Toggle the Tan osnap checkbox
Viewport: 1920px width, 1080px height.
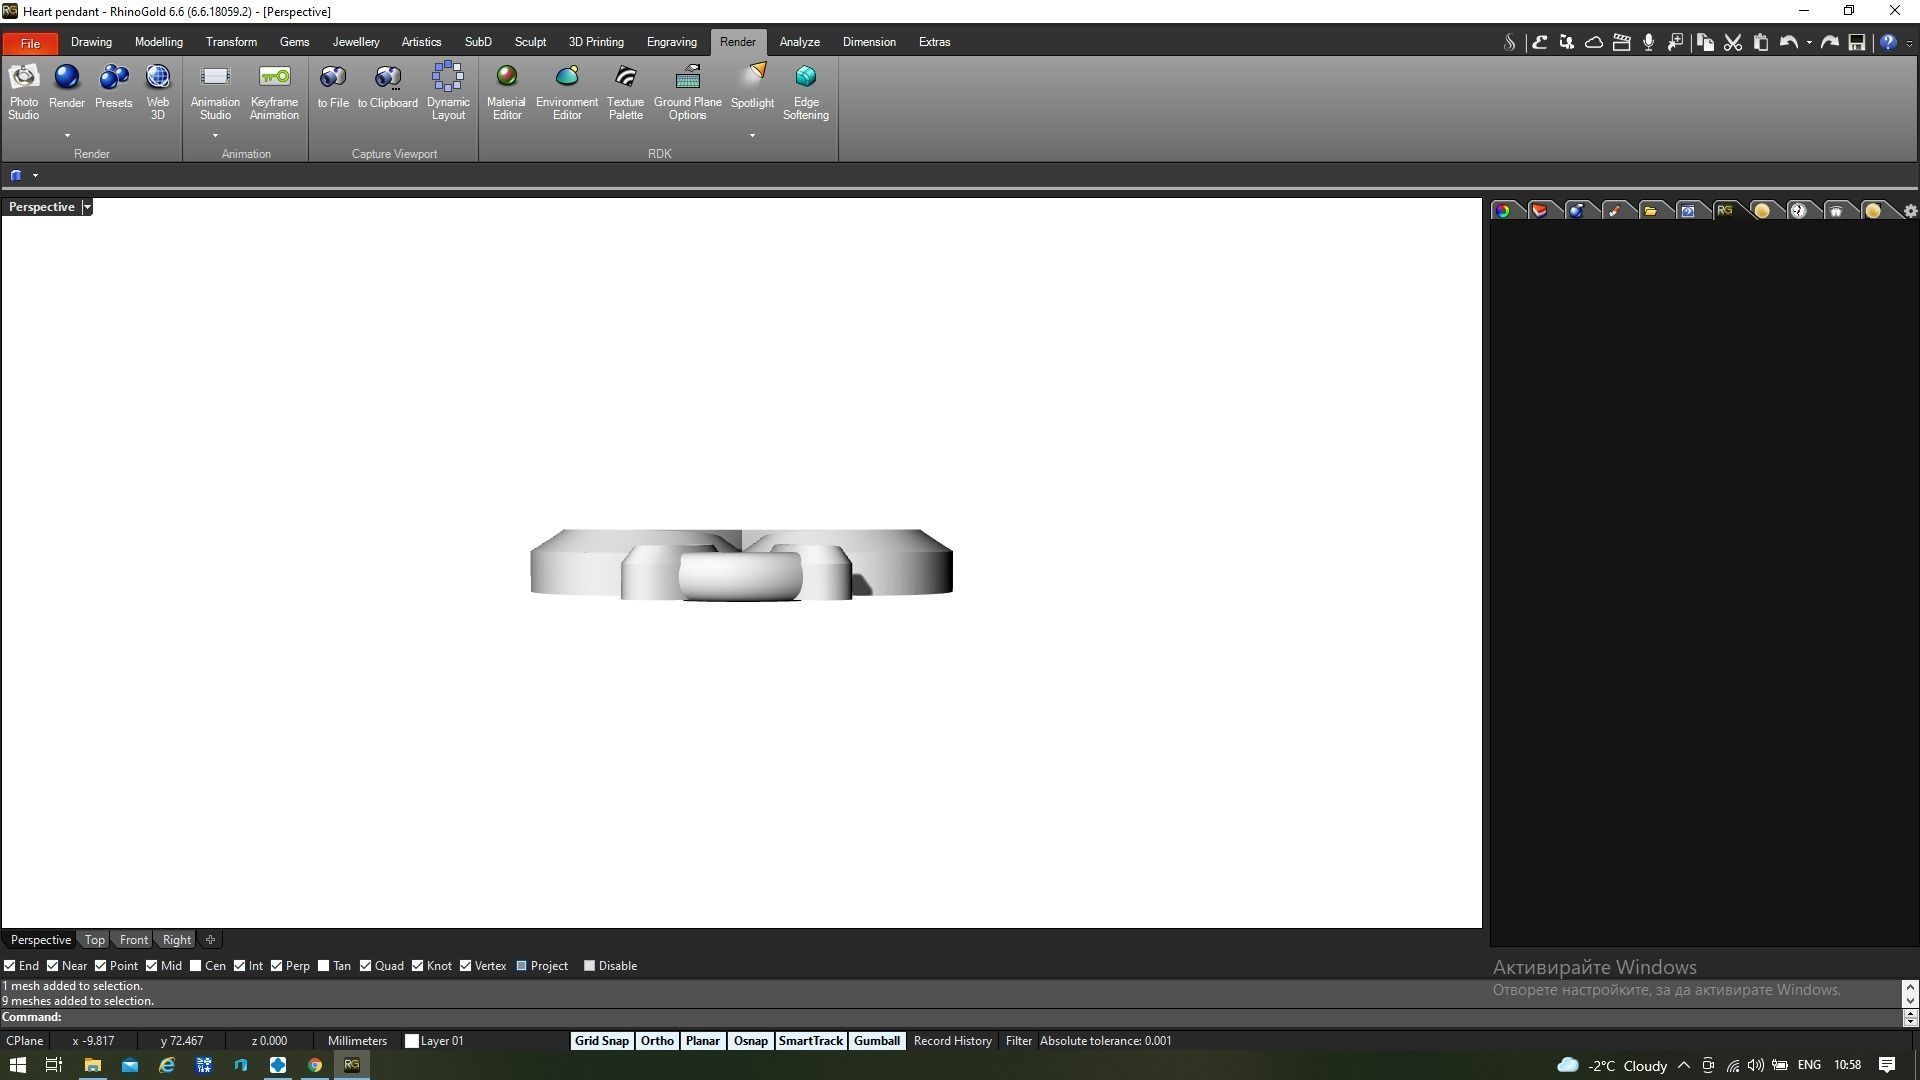323,966
